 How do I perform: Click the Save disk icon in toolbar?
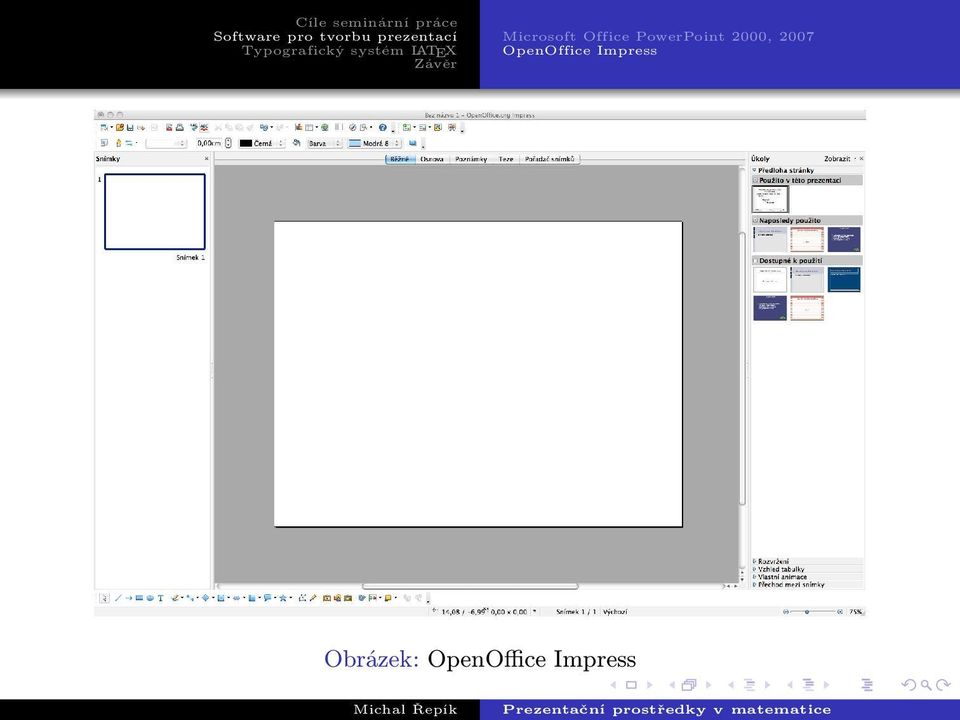point(130,127)
